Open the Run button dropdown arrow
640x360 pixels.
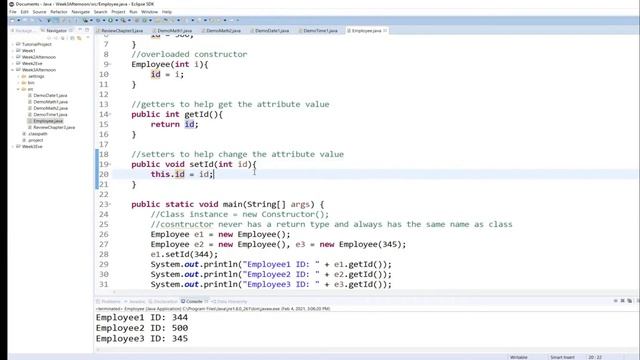tap(117, 20)
